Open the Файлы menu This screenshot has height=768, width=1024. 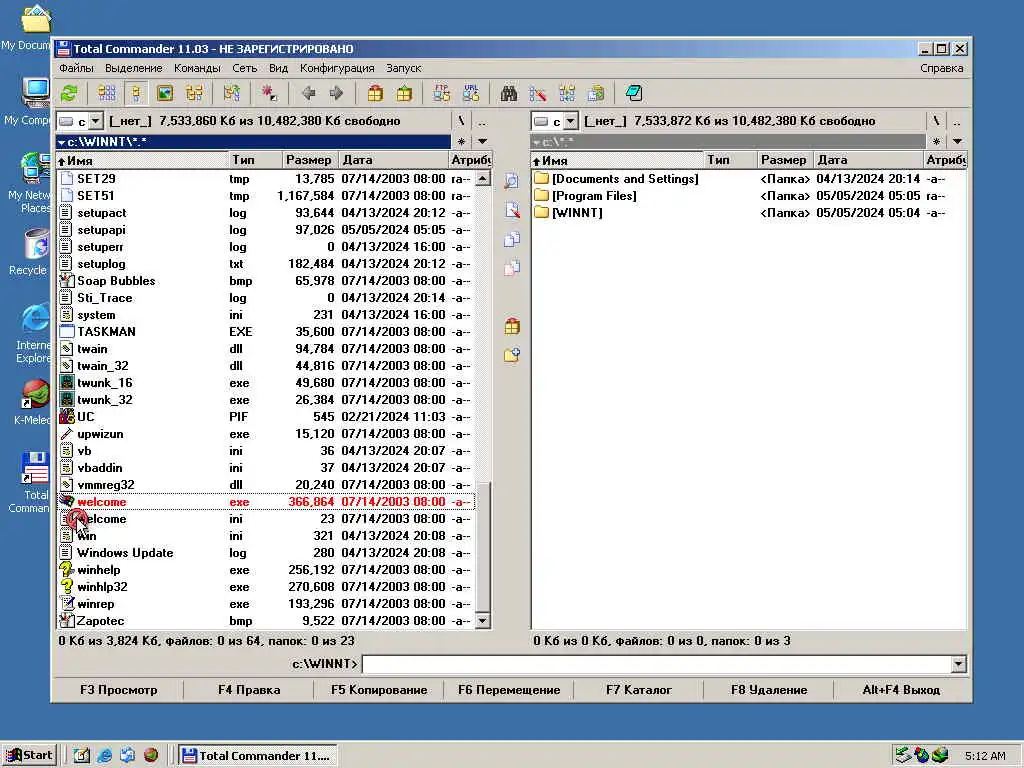click(76, 68)
